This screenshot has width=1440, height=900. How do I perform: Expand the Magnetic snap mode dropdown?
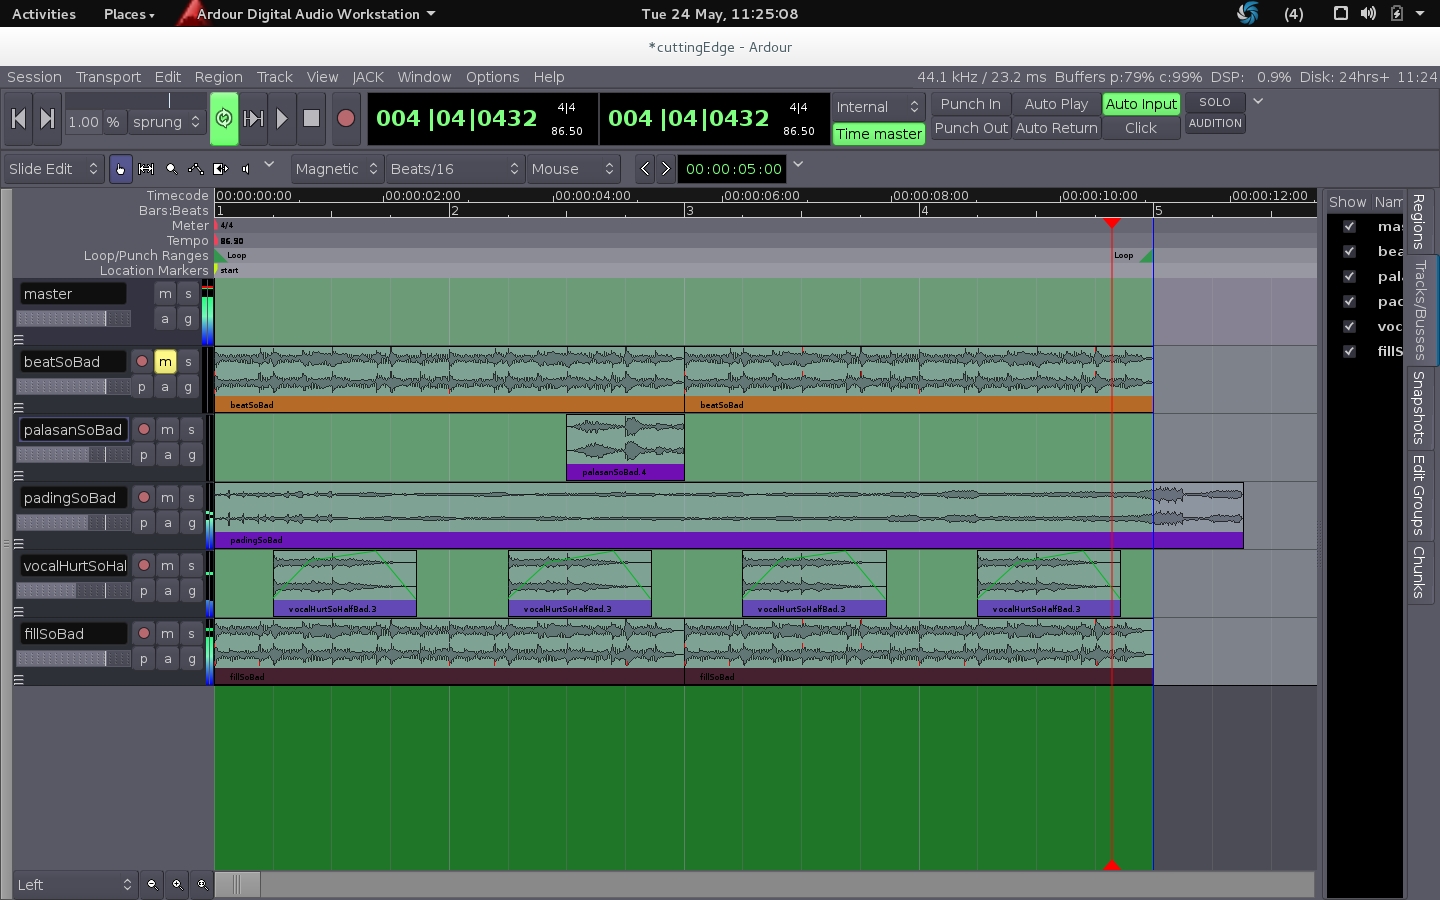(337, 169)
